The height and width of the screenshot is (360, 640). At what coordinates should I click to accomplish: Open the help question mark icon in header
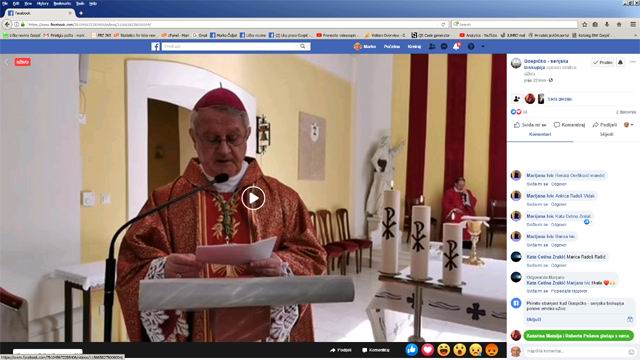(471, 47)
